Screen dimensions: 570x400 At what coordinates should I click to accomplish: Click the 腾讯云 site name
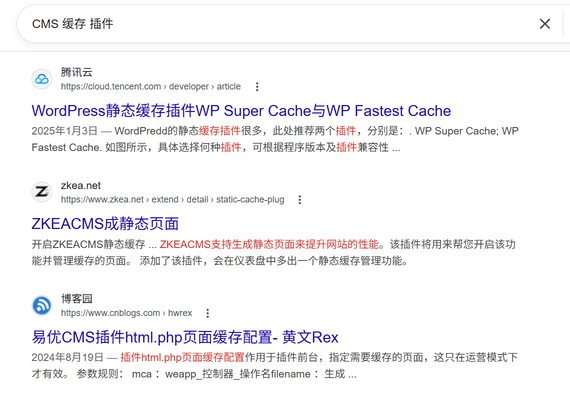(76, 72)
